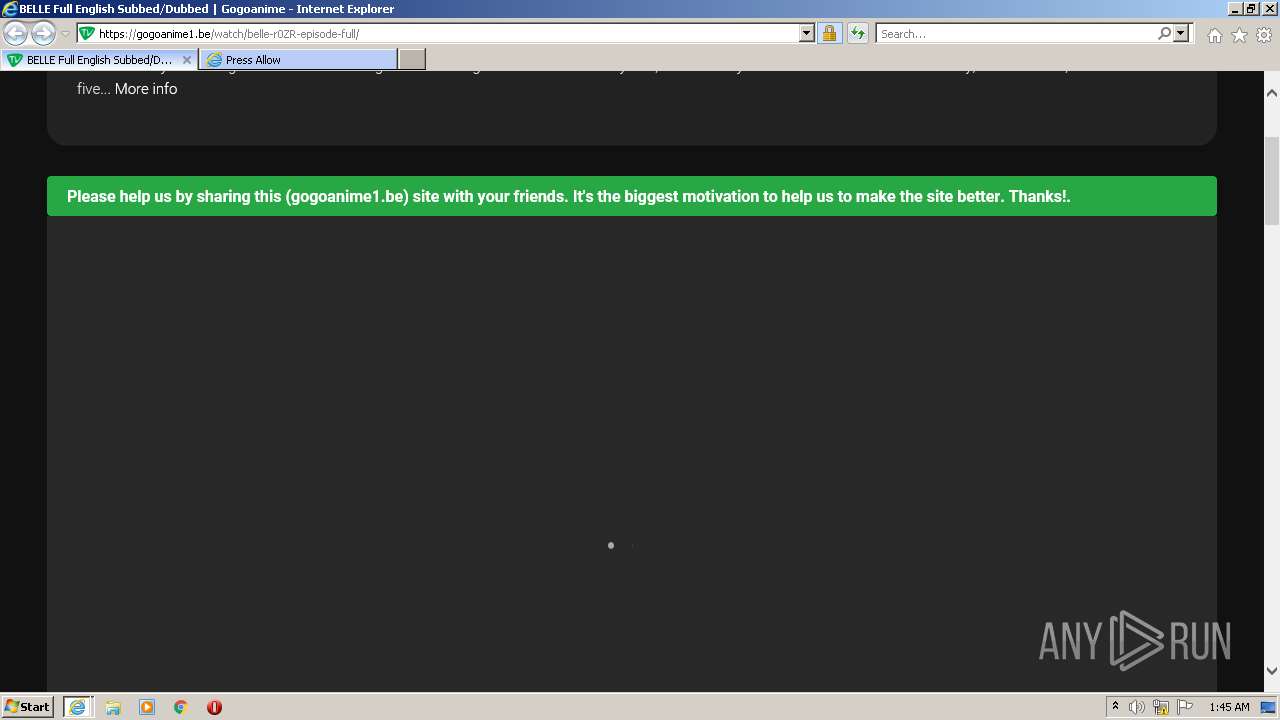Open the Action Center flag icon
The image size is (1280, 720).
click(x=1185, y=707)
